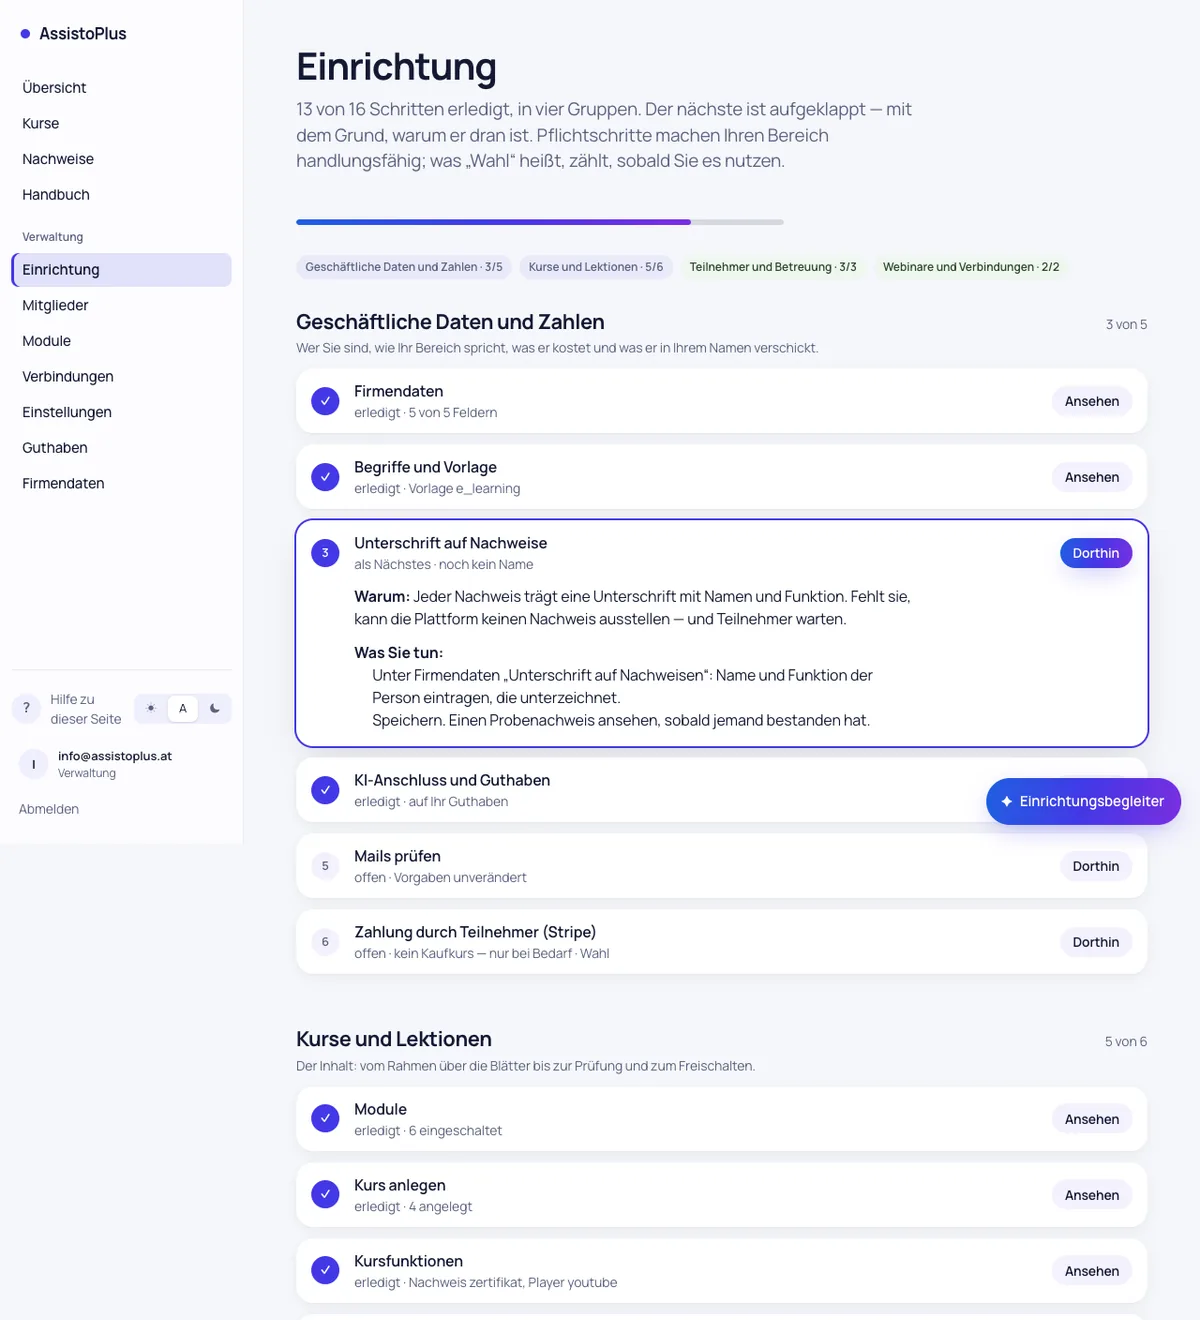Click the Kurs anlegen checkmark circle

click(x=325, y=1195)
